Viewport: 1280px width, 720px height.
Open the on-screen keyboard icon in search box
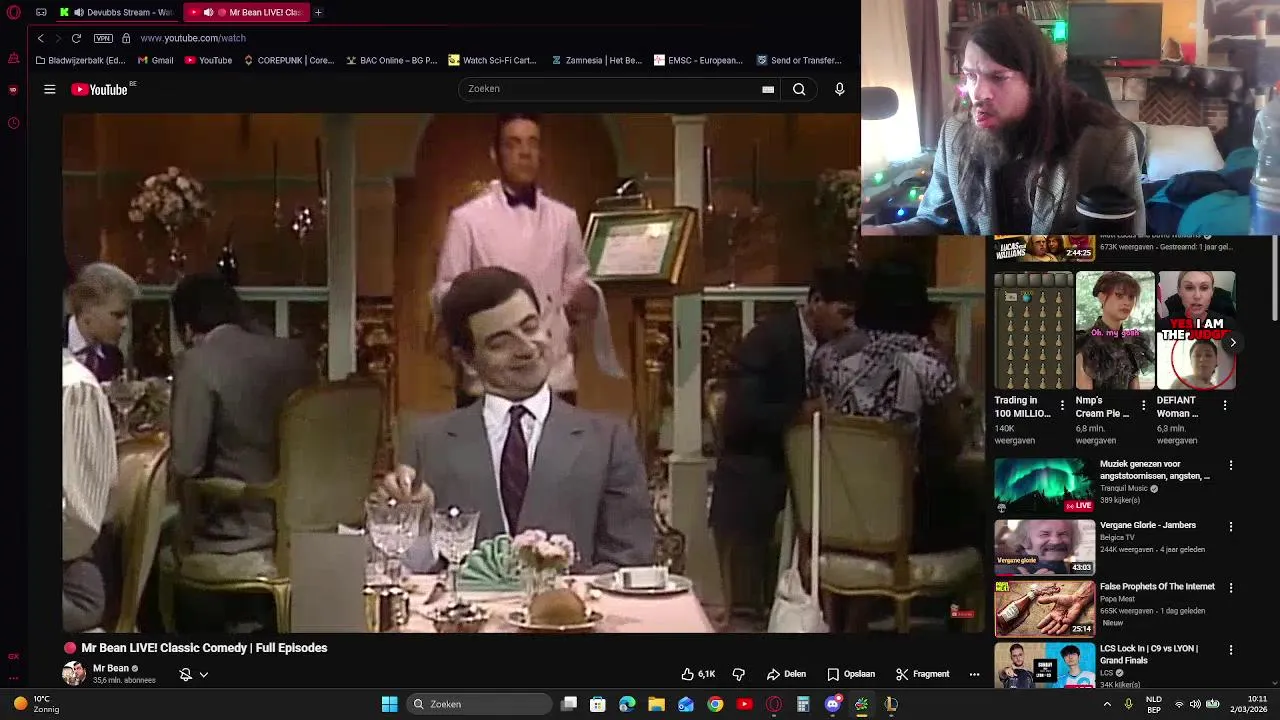click(768, 89)
